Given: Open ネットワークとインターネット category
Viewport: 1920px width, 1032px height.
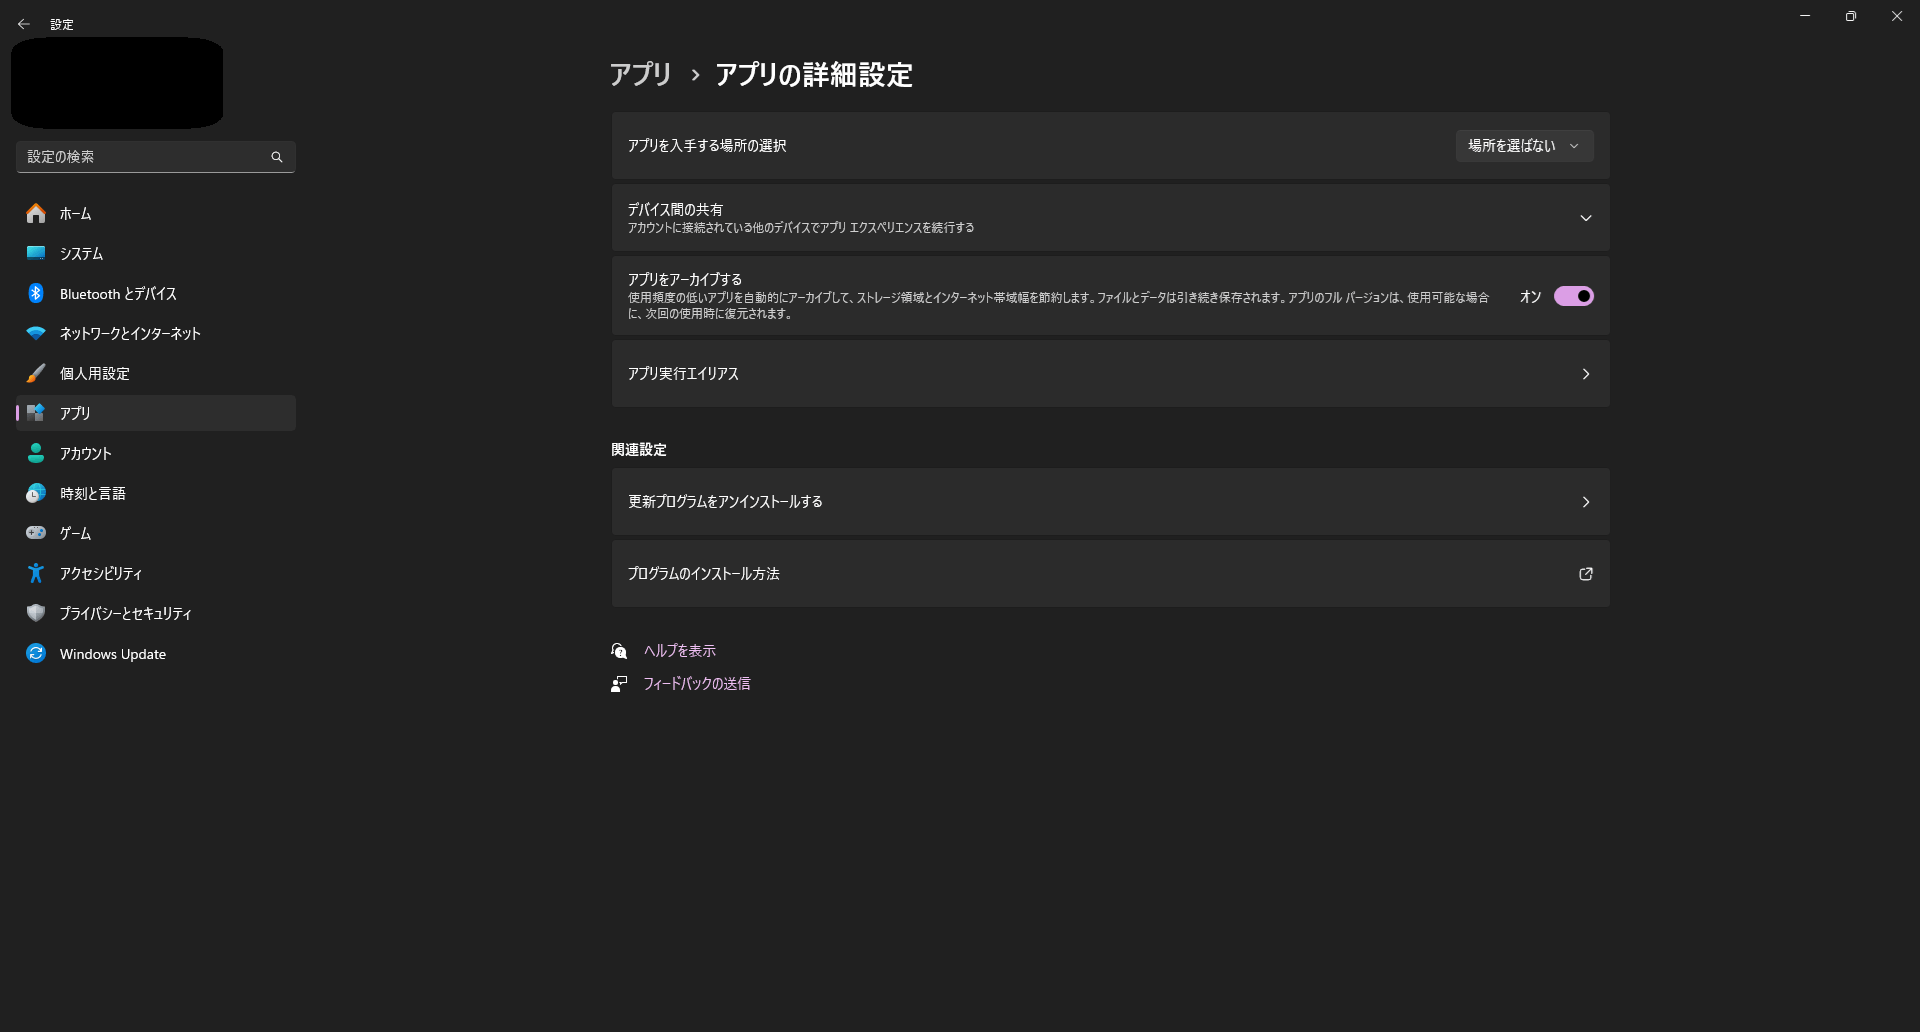Looking at the screenshot, I should [156, 333].
